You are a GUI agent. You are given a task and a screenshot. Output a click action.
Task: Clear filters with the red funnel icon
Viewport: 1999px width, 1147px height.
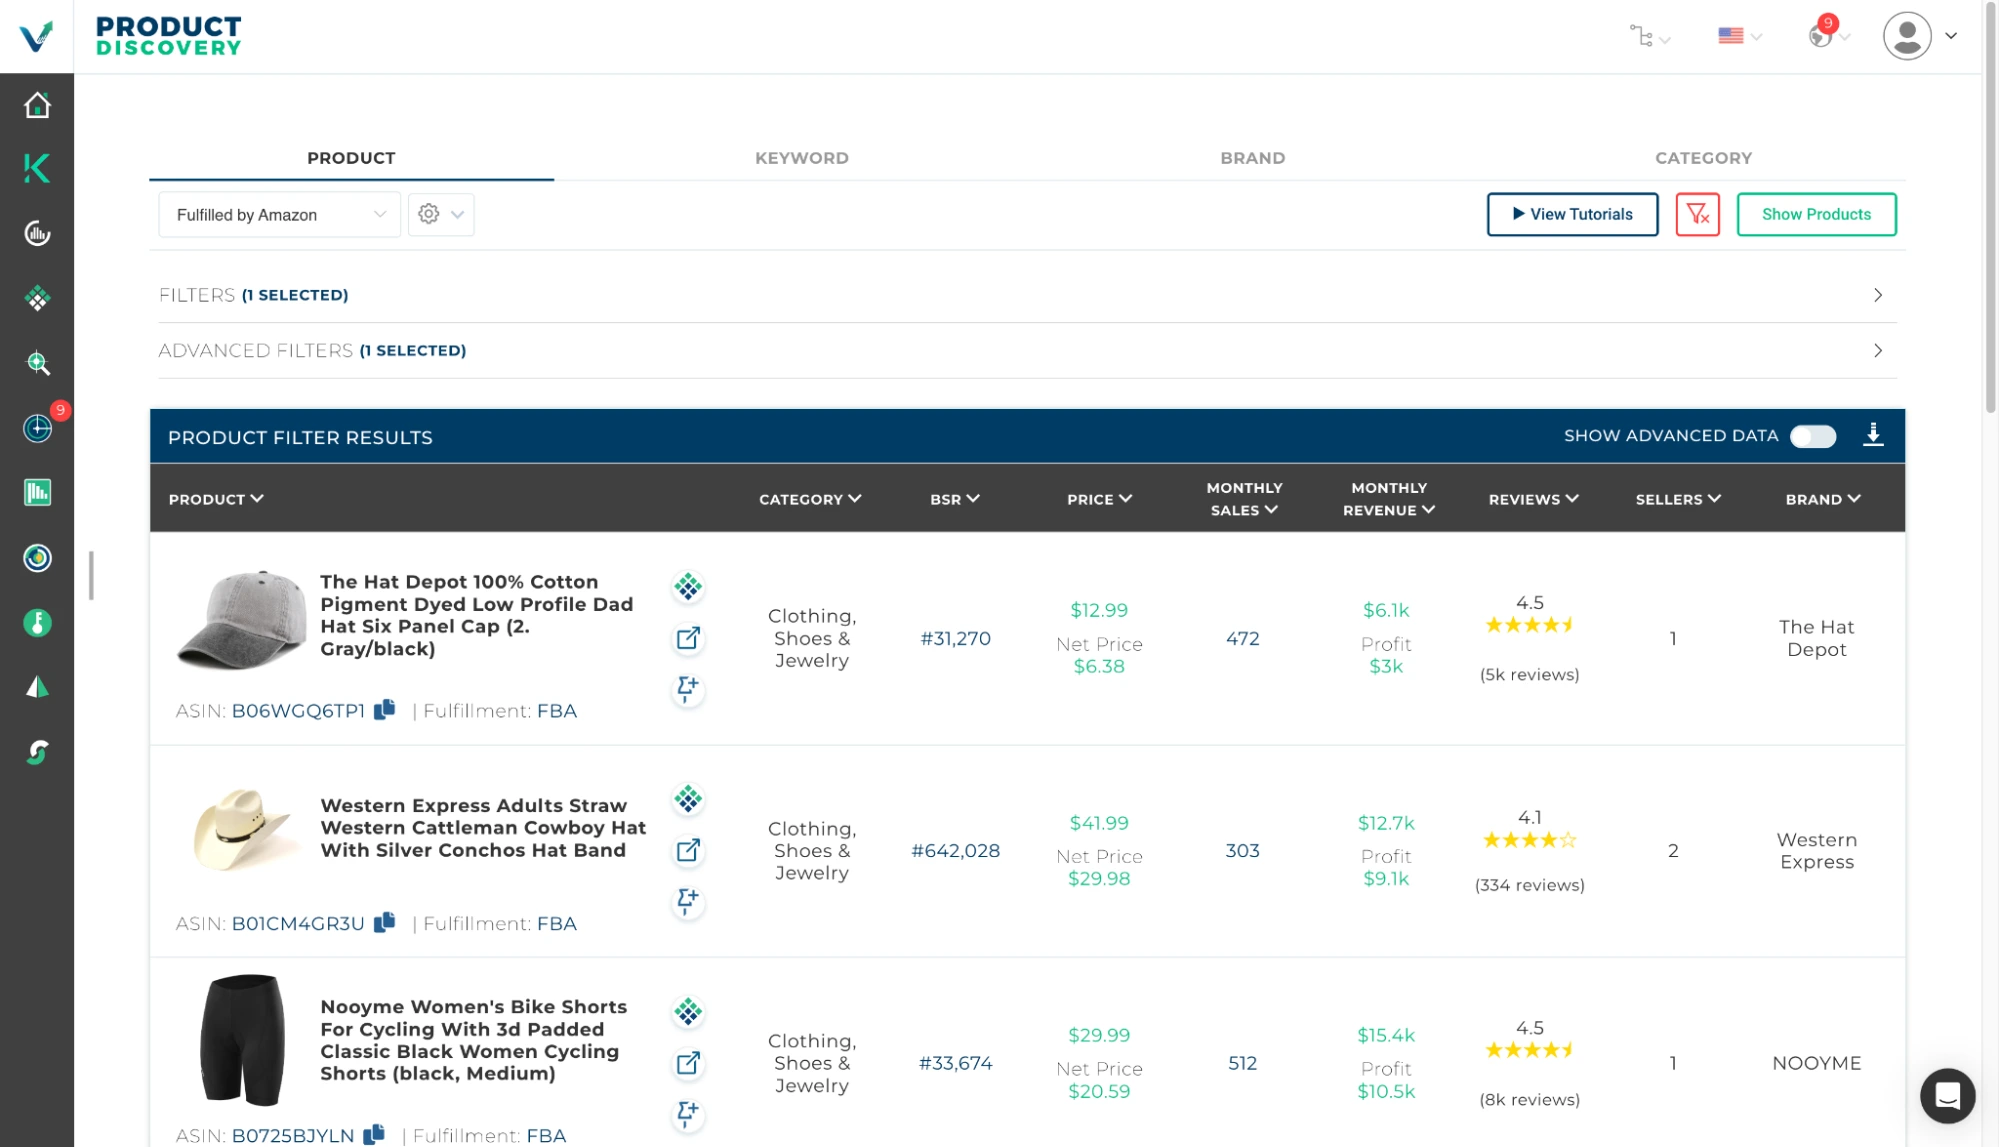(1697, 214)
